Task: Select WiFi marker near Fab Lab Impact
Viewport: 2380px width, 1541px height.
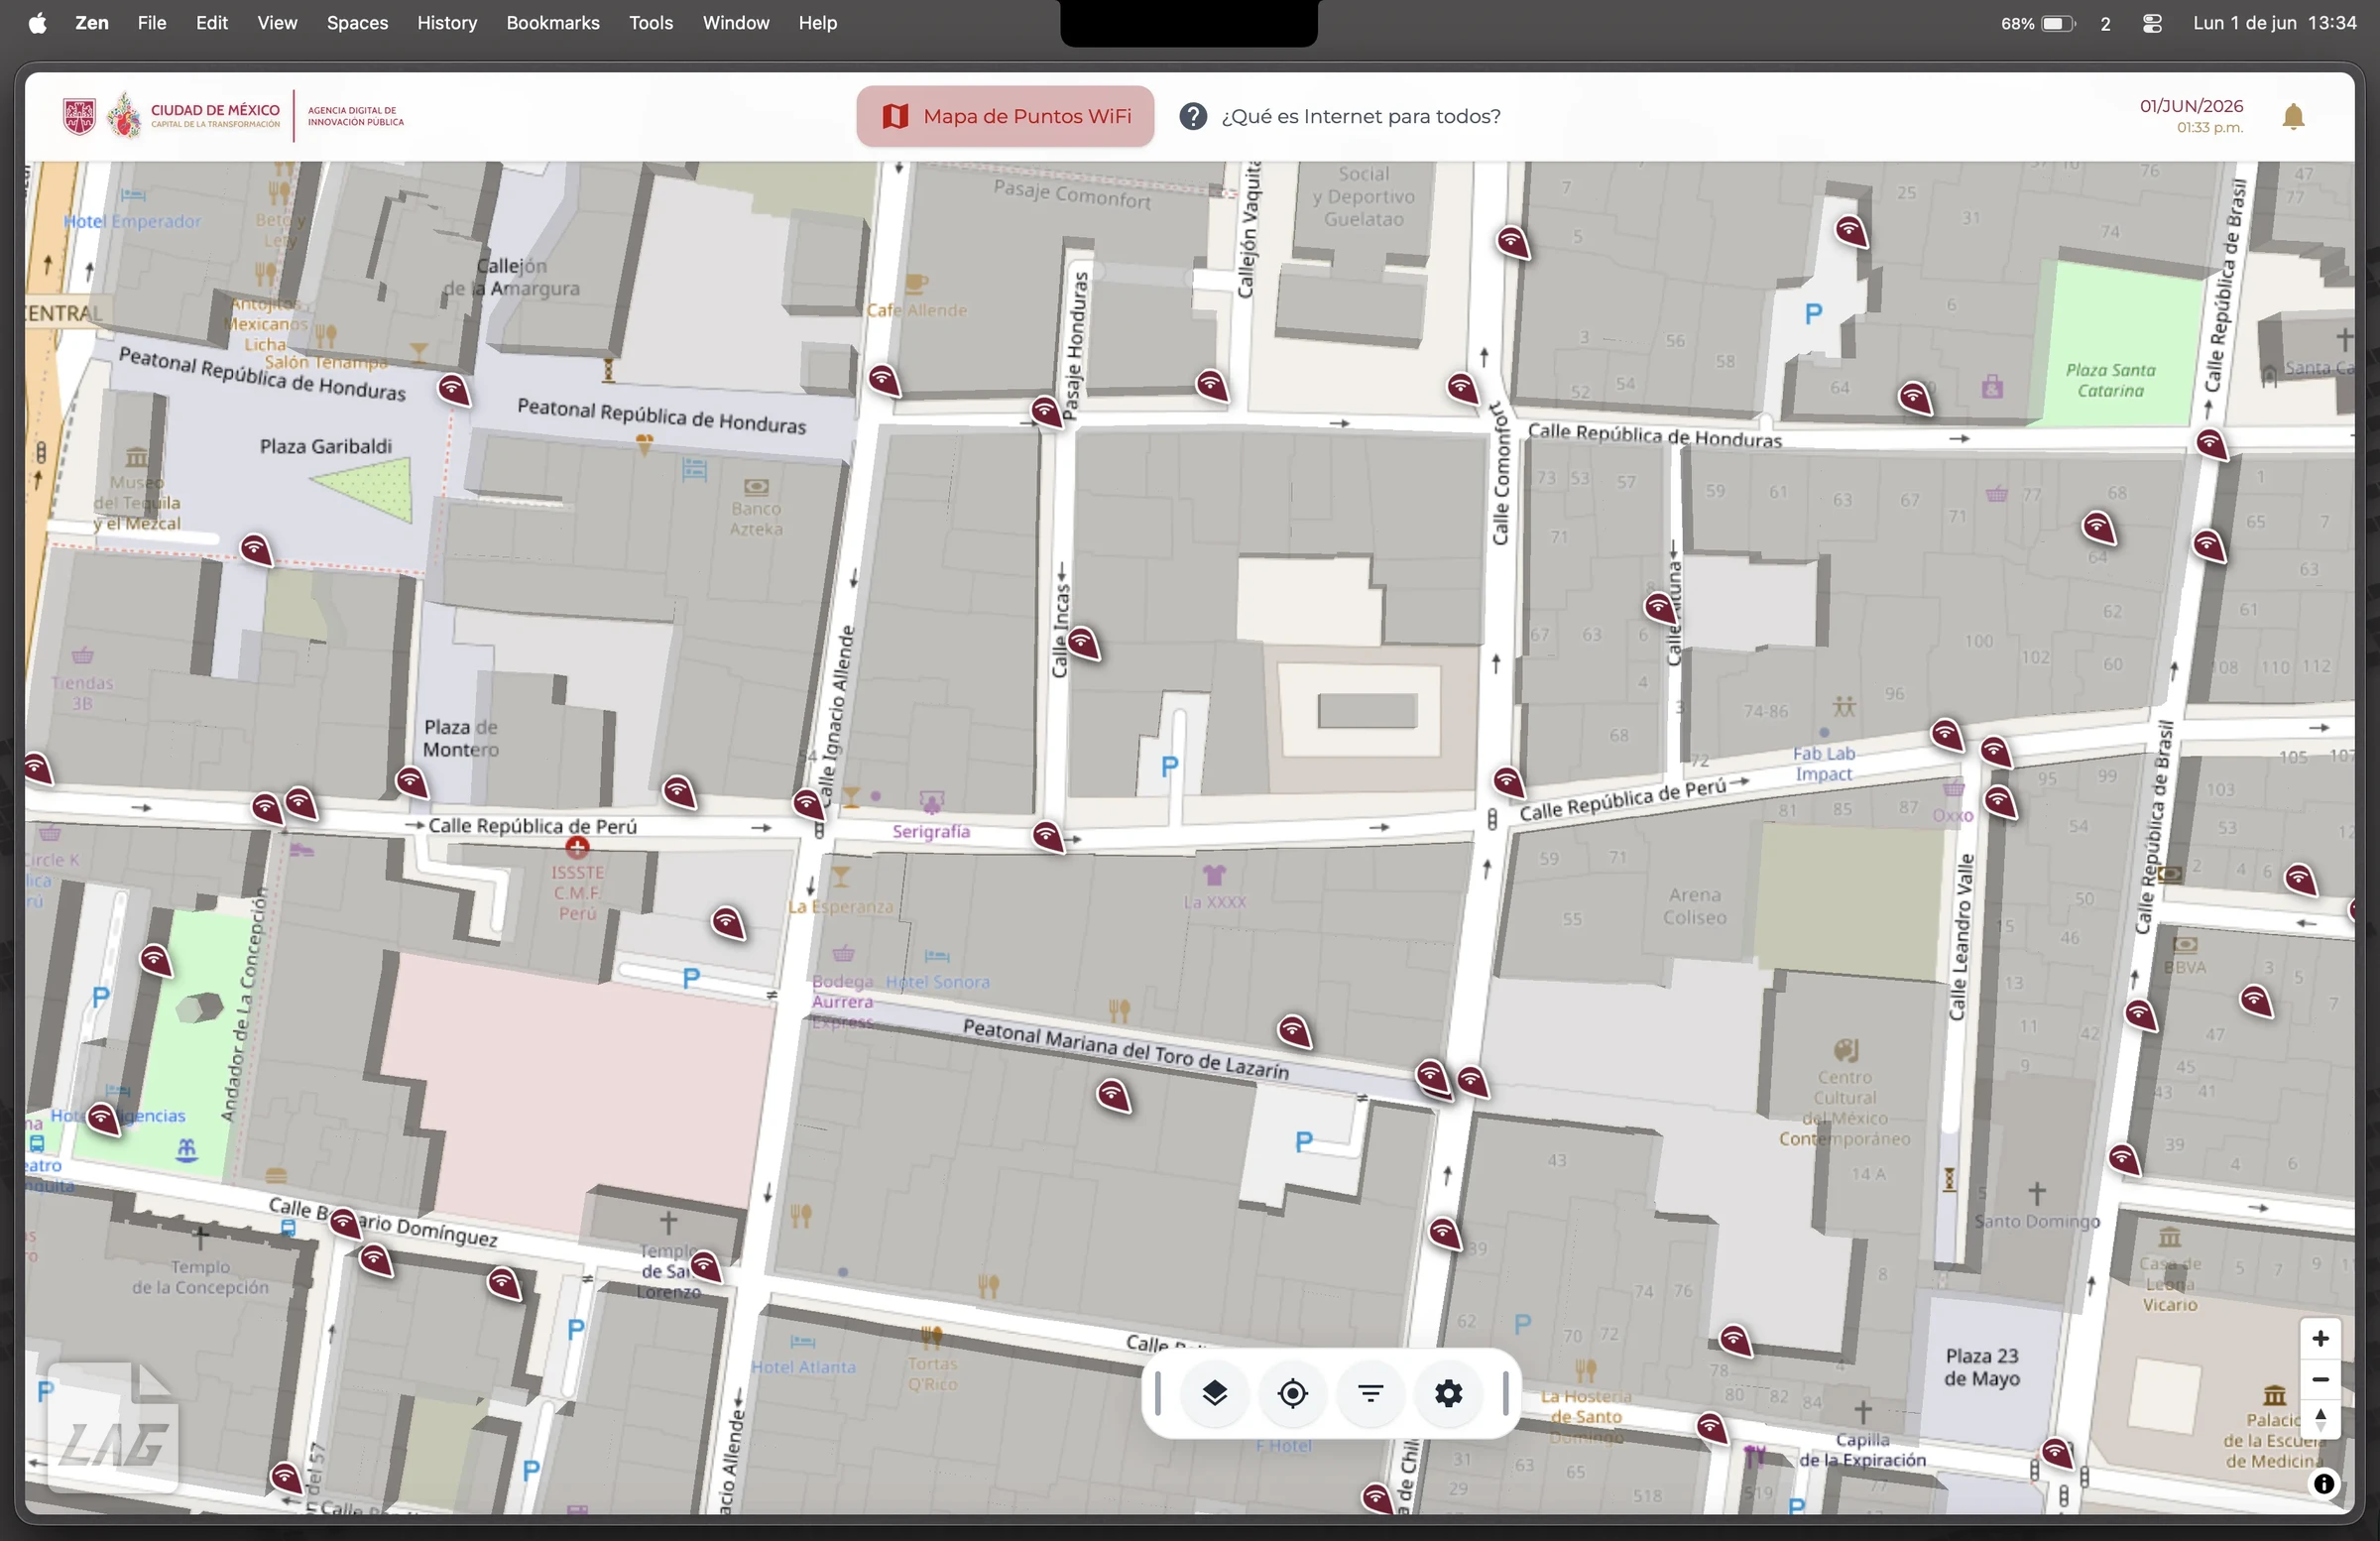Action: [1946, 736]
